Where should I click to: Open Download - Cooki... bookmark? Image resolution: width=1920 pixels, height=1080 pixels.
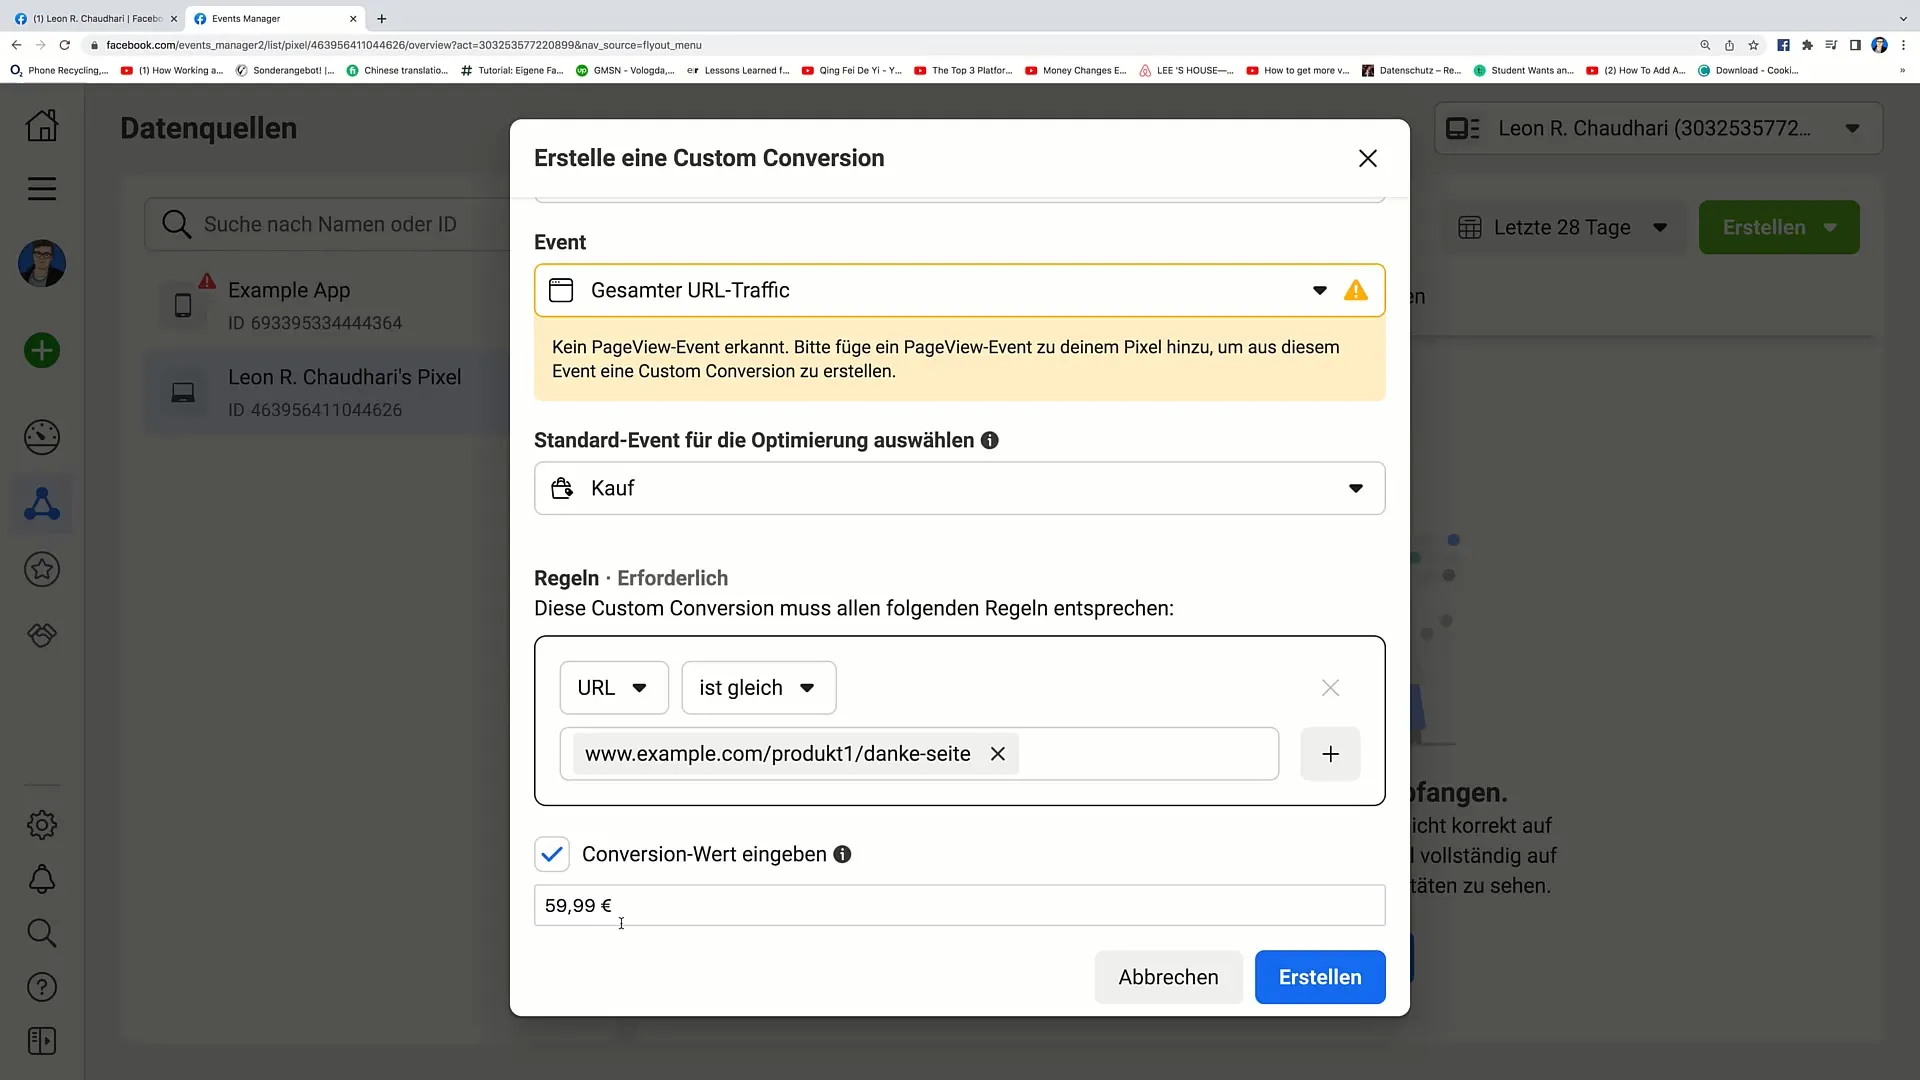[x=1748, y=71]
